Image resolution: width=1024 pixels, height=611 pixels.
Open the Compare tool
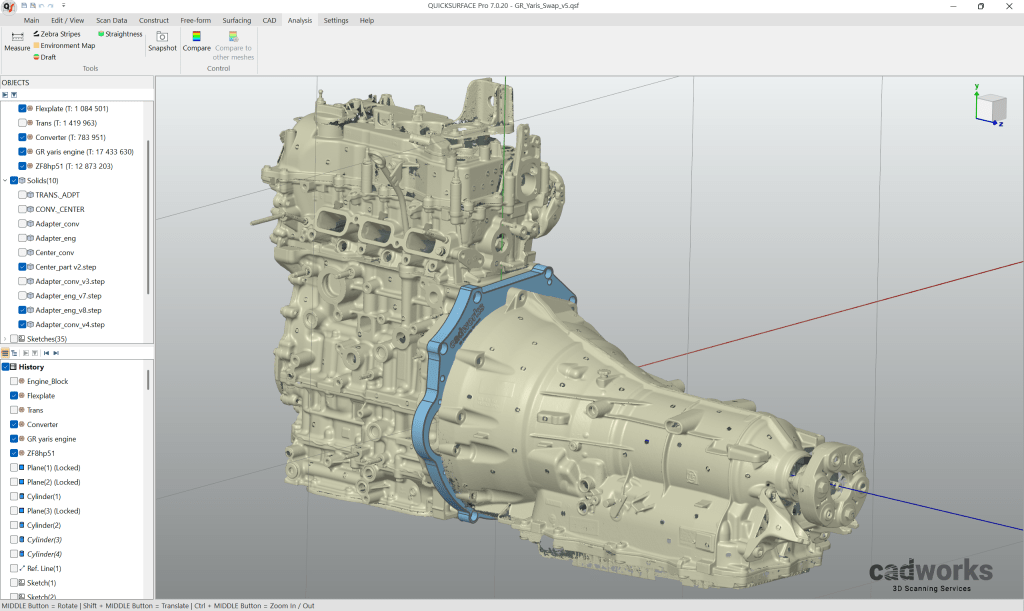point(197,40)
